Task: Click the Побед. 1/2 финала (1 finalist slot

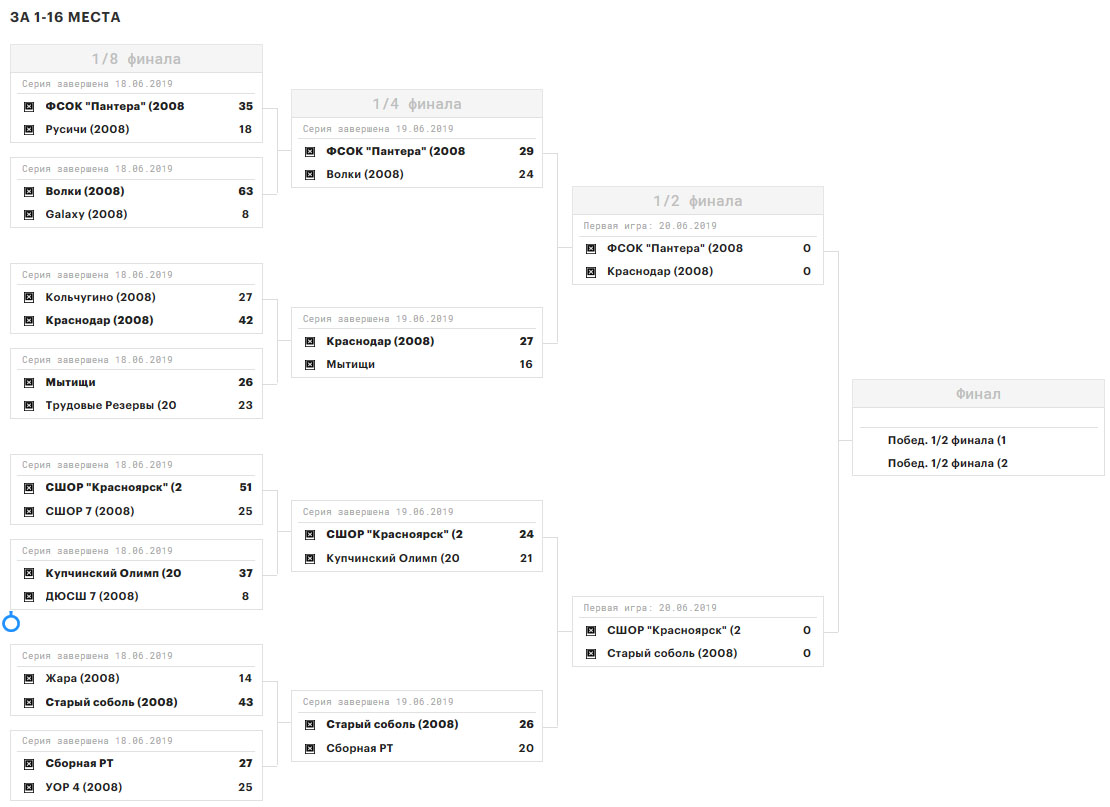Action: tap(946, 440)
